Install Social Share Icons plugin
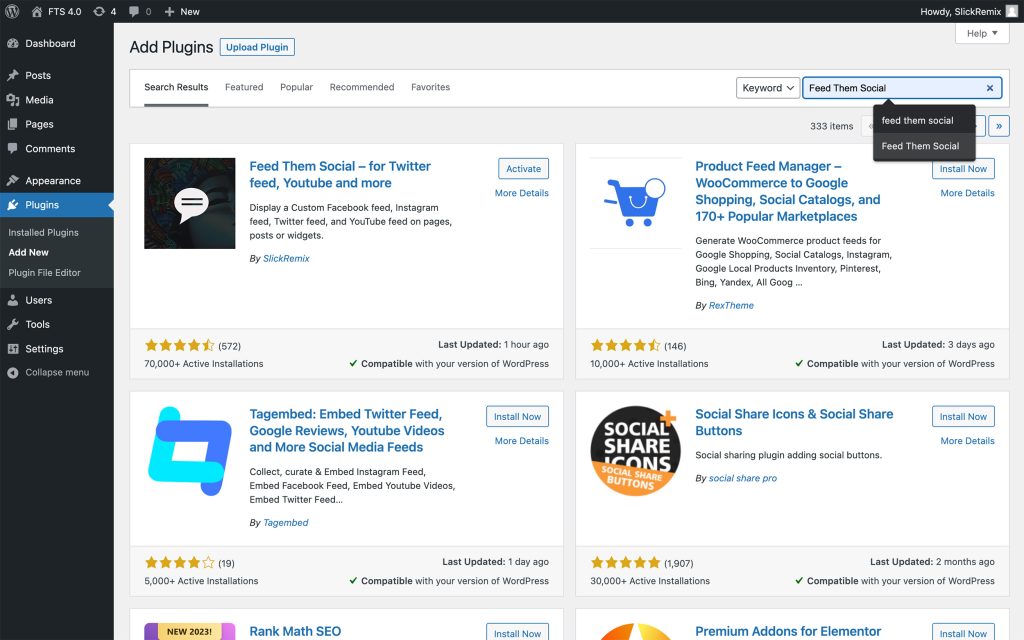This screenshot has height=640, width=1024. coord(963,417)
